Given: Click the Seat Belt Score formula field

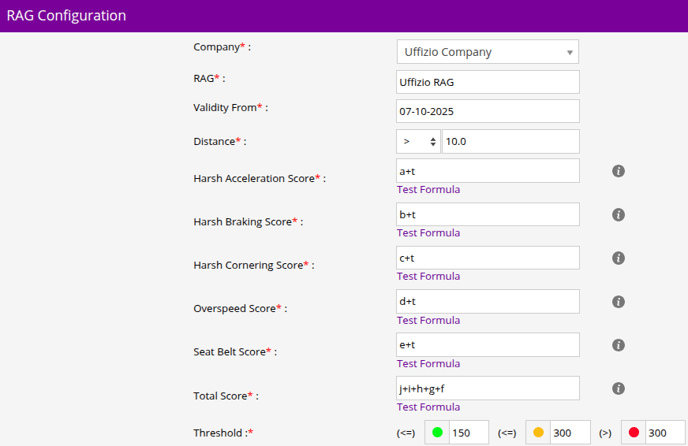Looking at the screenshot, I should (x=488, y=345).
